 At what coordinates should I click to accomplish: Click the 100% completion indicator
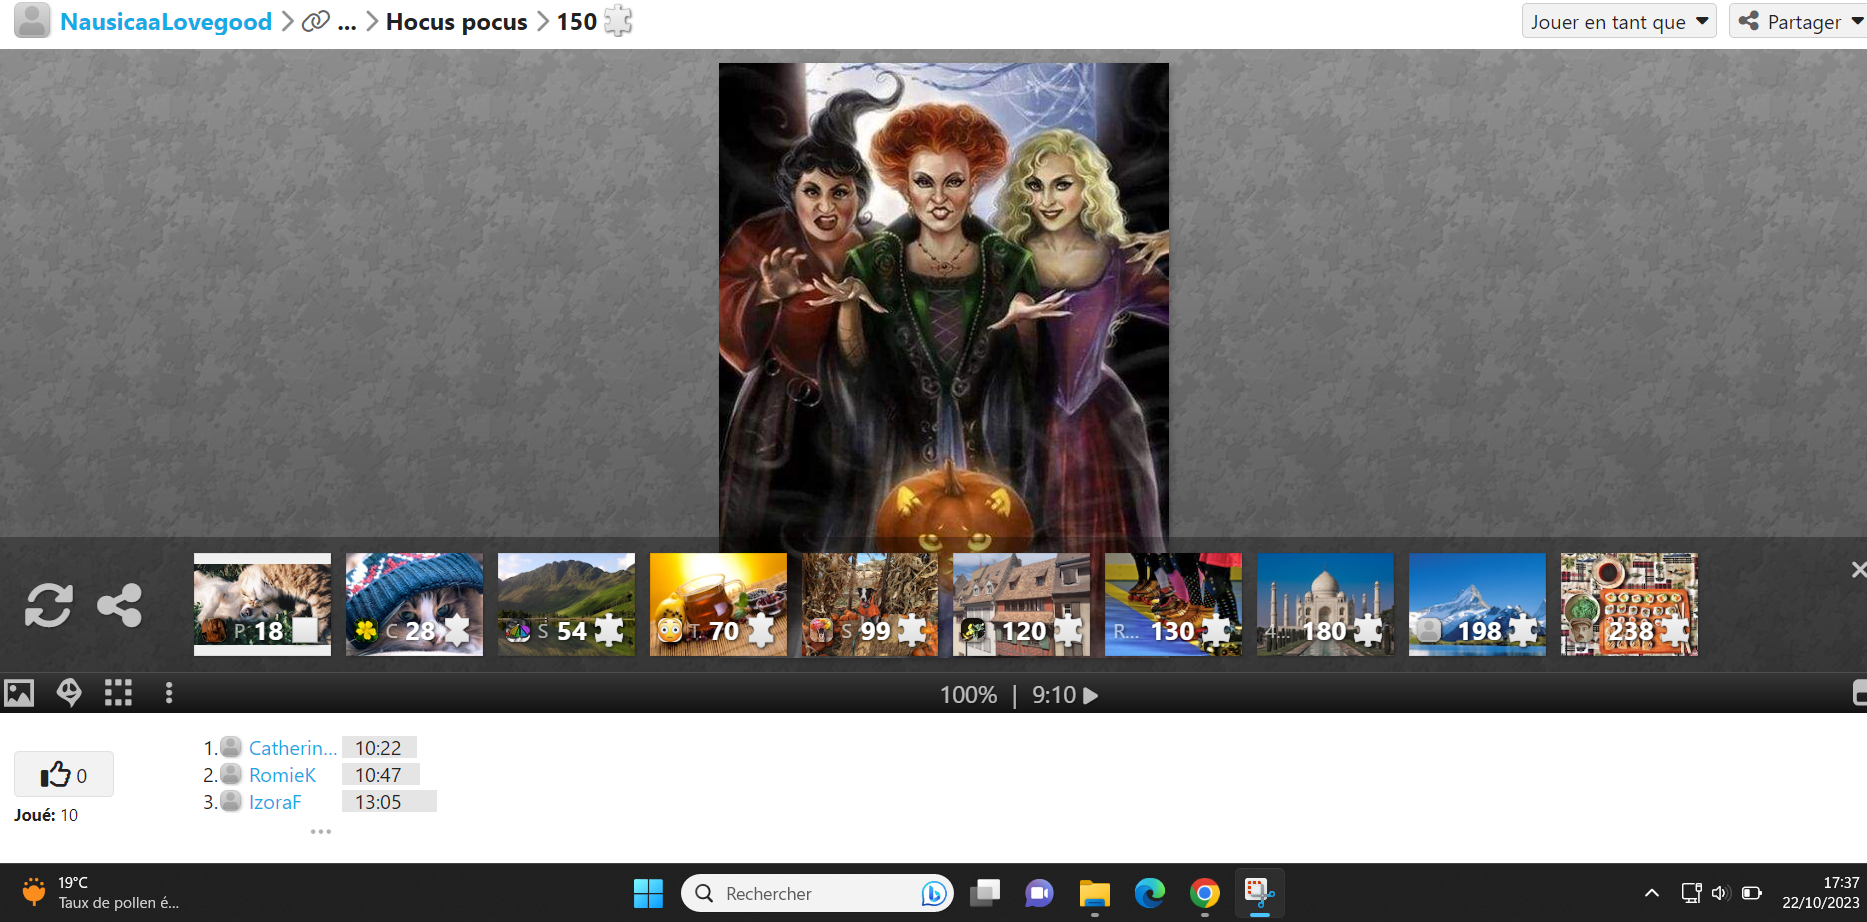click(968, 695)
